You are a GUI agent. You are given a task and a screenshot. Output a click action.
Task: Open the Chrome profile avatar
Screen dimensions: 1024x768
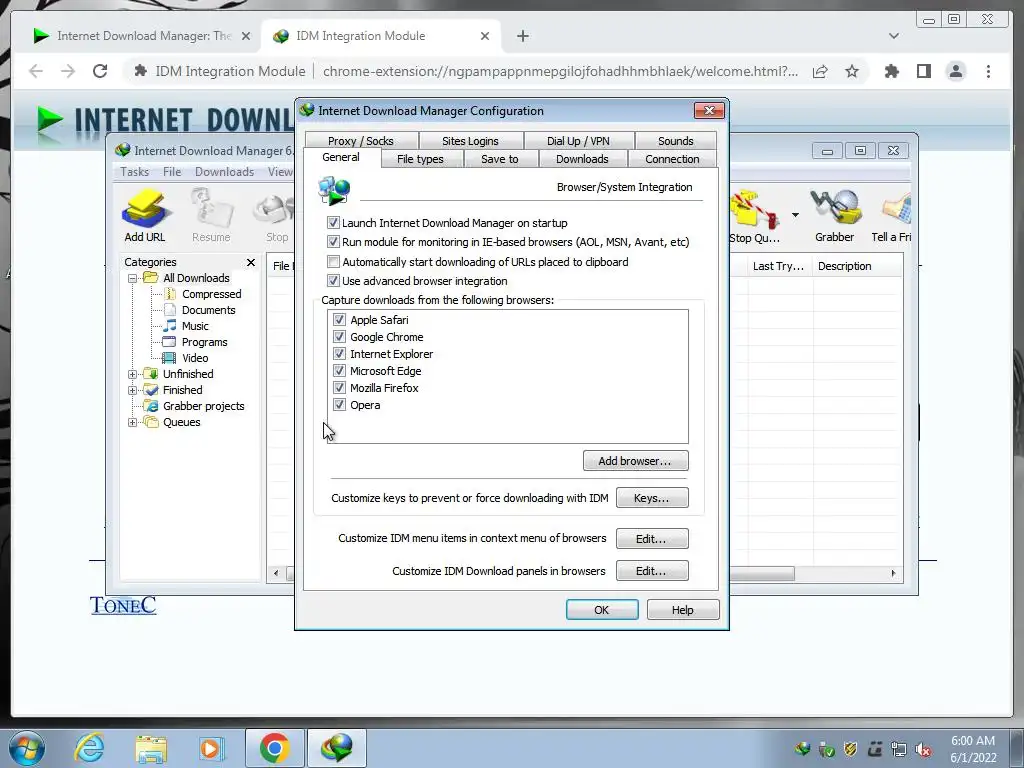[955, 71]
